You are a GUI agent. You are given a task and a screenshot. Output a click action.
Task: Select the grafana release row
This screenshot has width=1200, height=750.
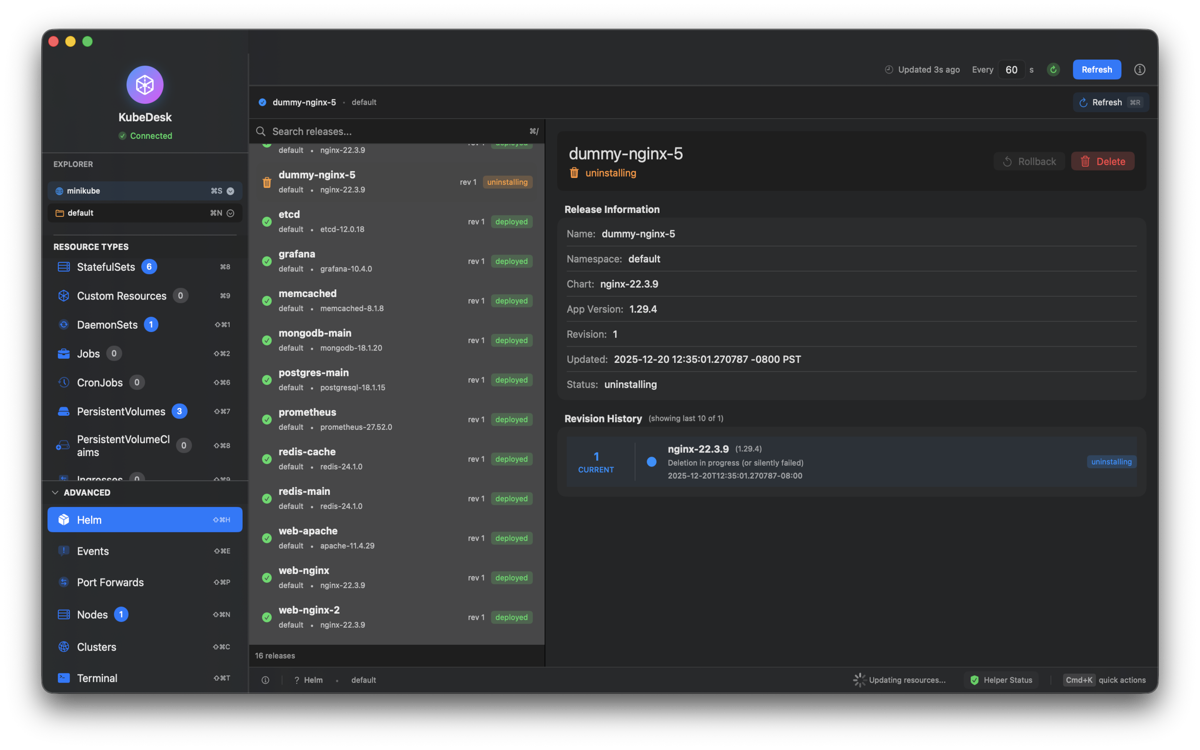(395, 261)
